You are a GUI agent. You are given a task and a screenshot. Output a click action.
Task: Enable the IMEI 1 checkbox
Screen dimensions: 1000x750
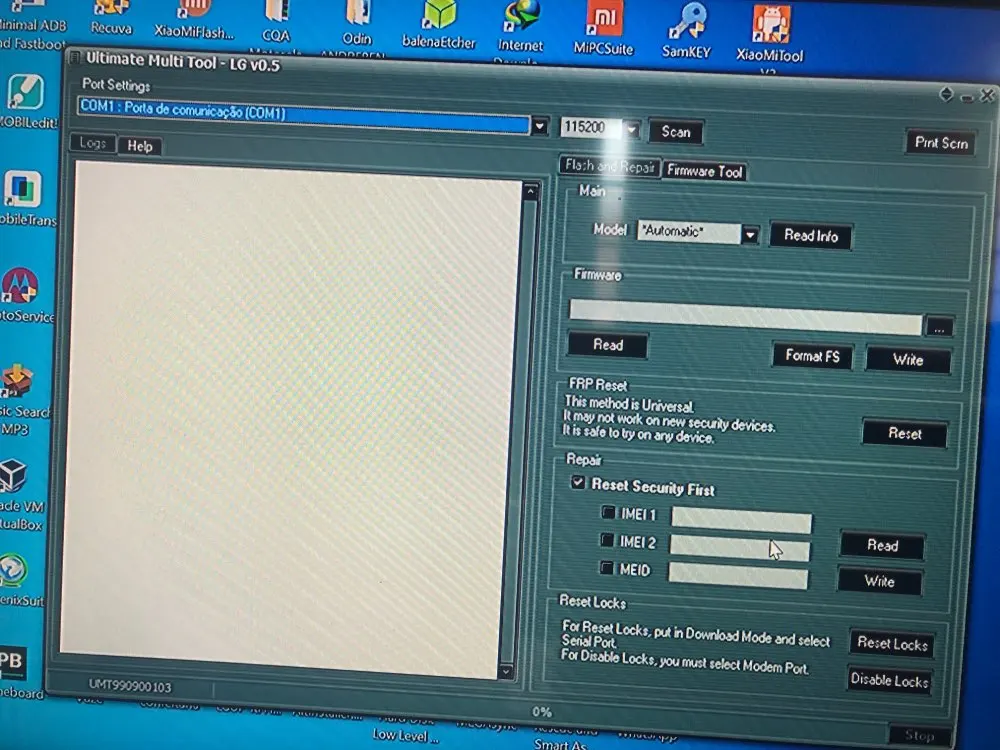tap(608, 512)
